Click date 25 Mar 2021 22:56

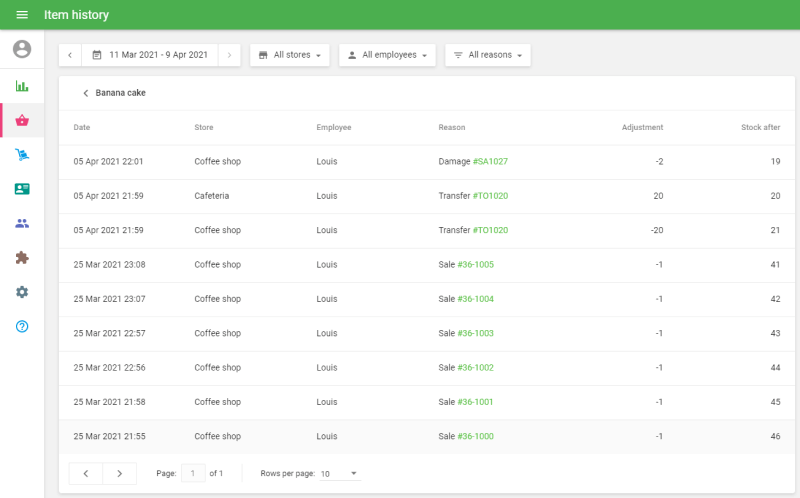(x=109, y=367)
